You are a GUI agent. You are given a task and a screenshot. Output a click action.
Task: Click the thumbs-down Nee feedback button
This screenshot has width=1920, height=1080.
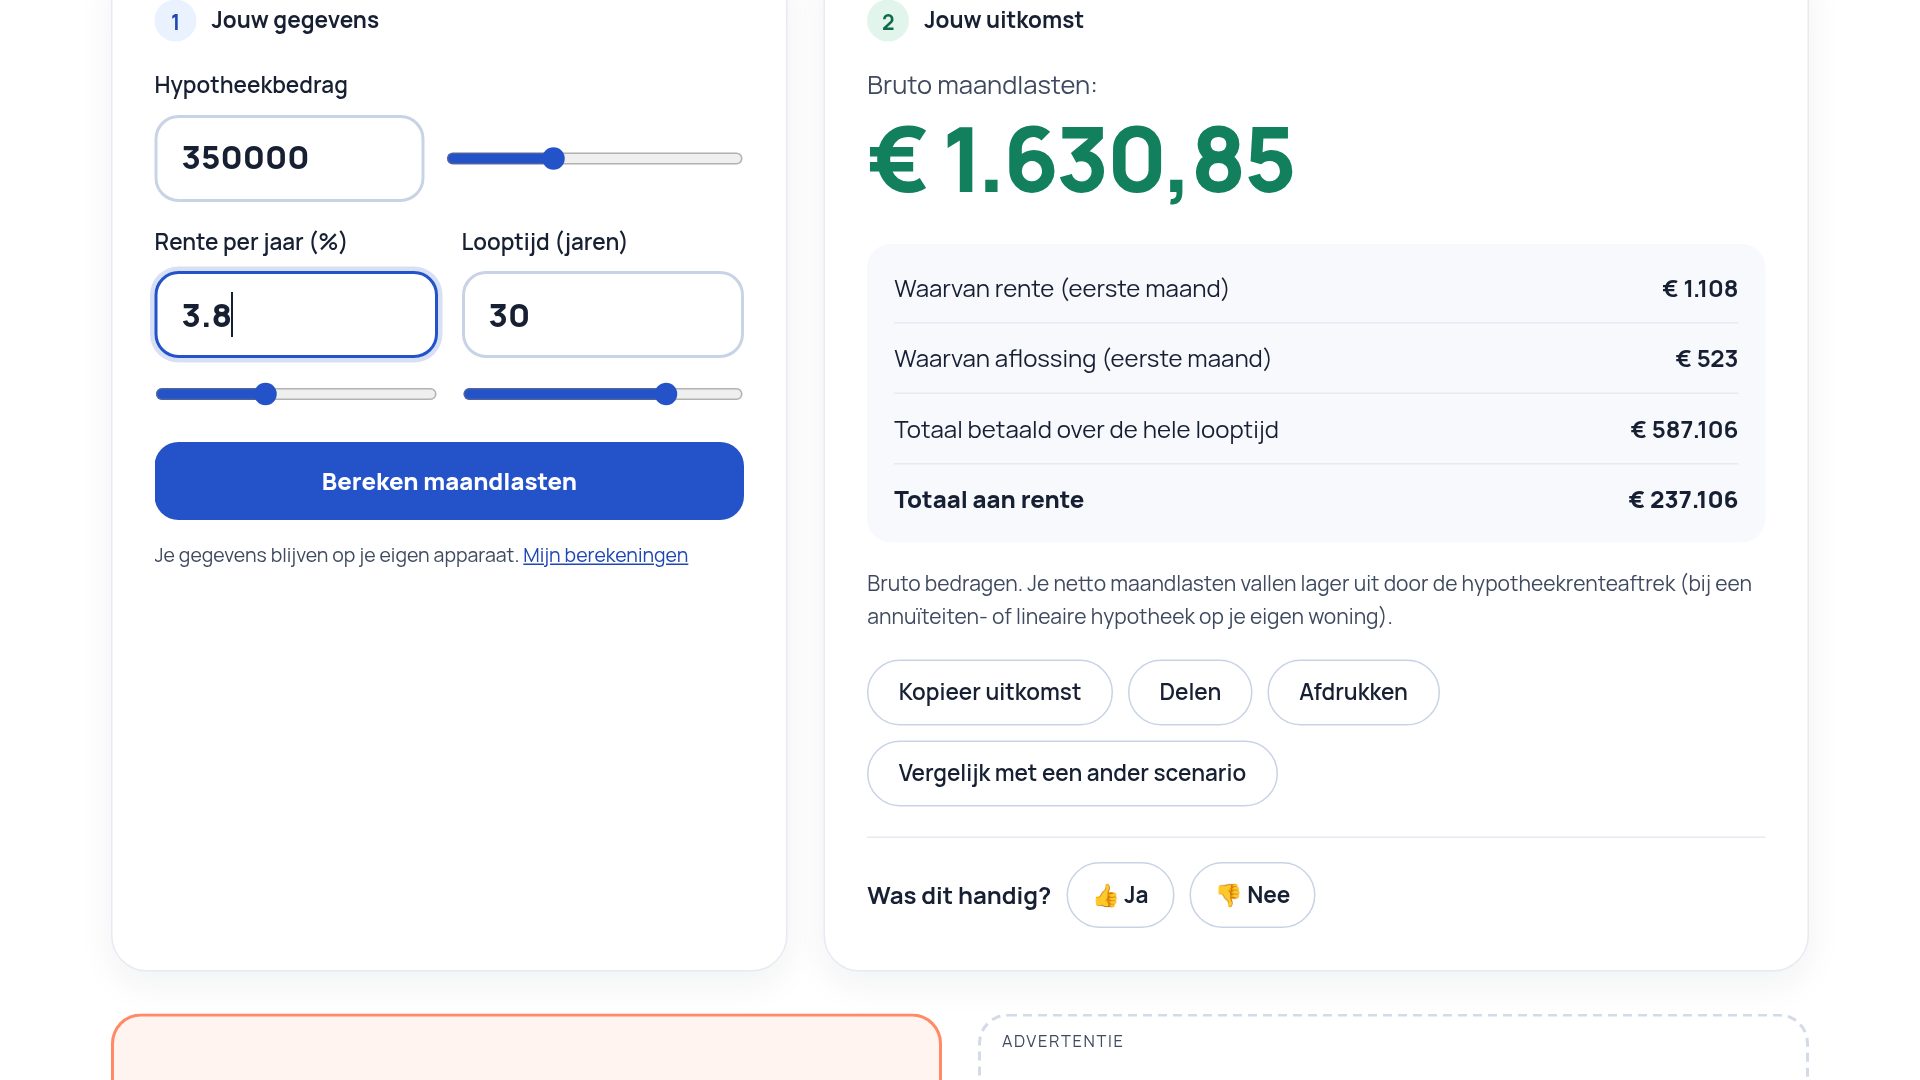(x=1252, y=895)
